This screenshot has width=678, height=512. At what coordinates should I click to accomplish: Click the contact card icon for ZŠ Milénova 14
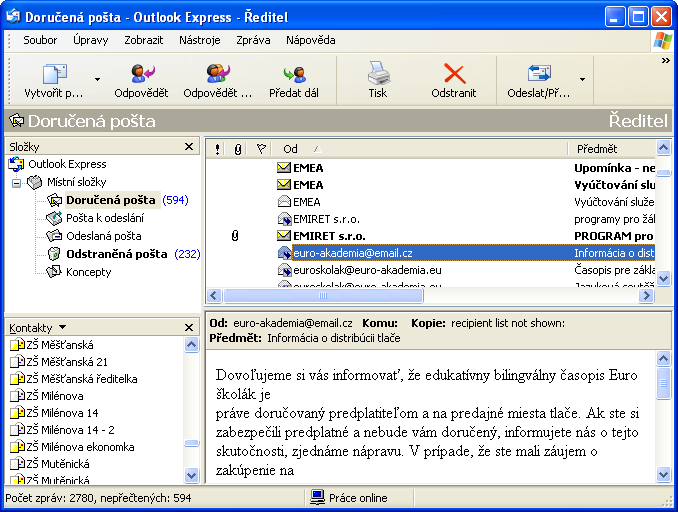coord(17,413)
